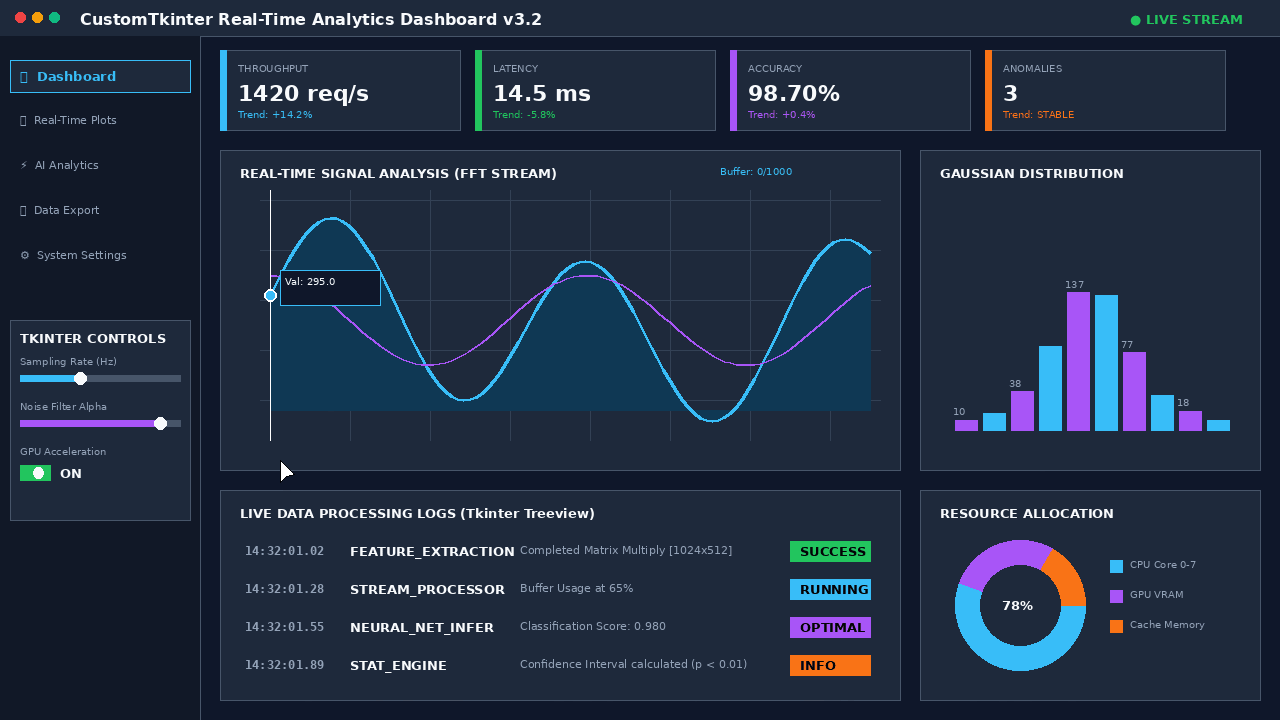Click the "14.5 ms" latency value
The image size is (1280, 720).
click(542, 94)
